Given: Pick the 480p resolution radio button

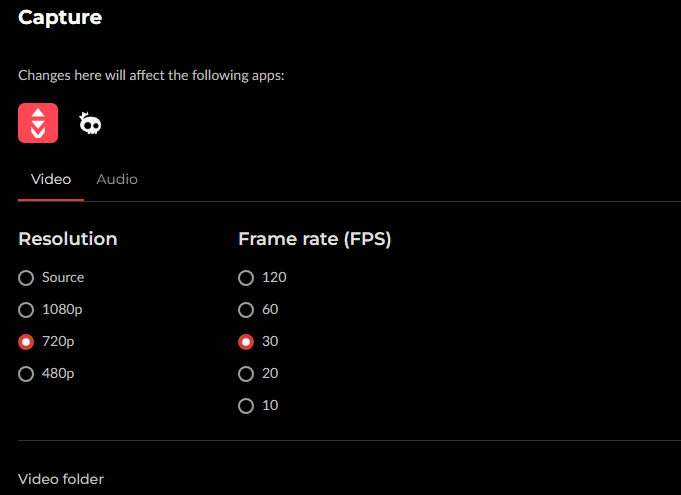Looking at the screenshot, I should pyautogui.click(x=26, y=374).
